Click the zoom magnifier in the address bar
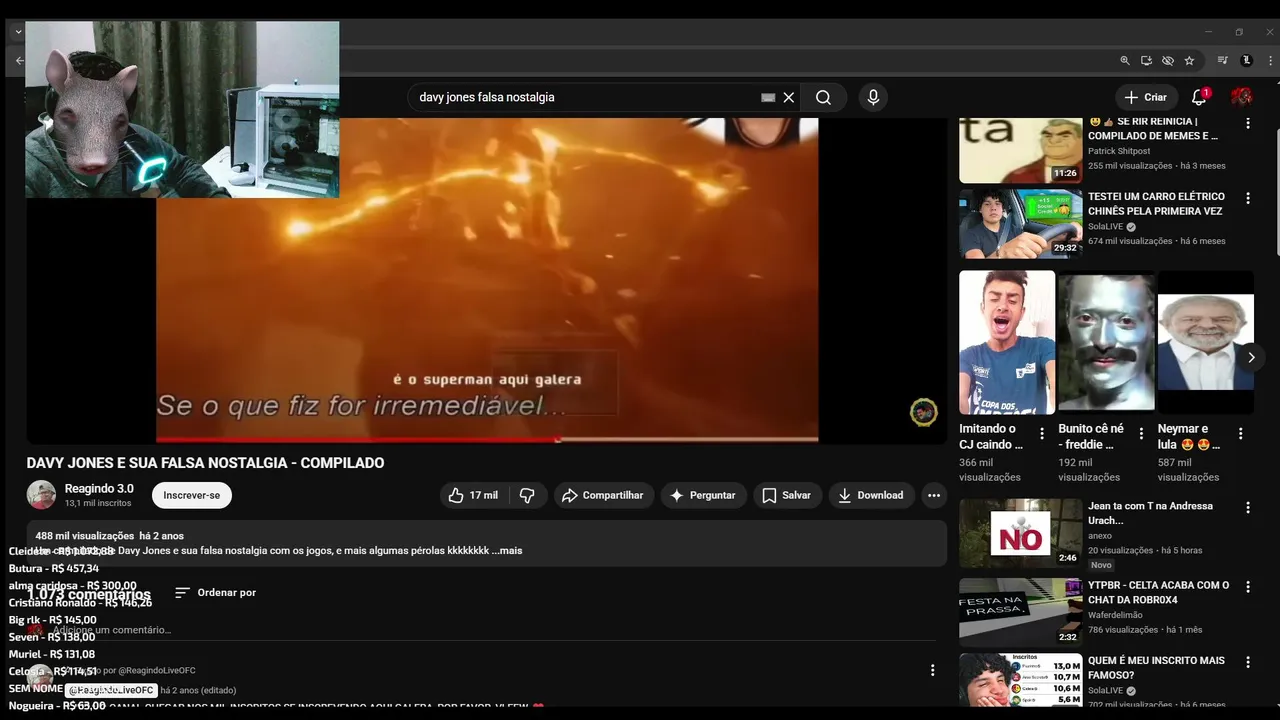This screenshot has width=1280, height=720. (x=1125, y=61)
